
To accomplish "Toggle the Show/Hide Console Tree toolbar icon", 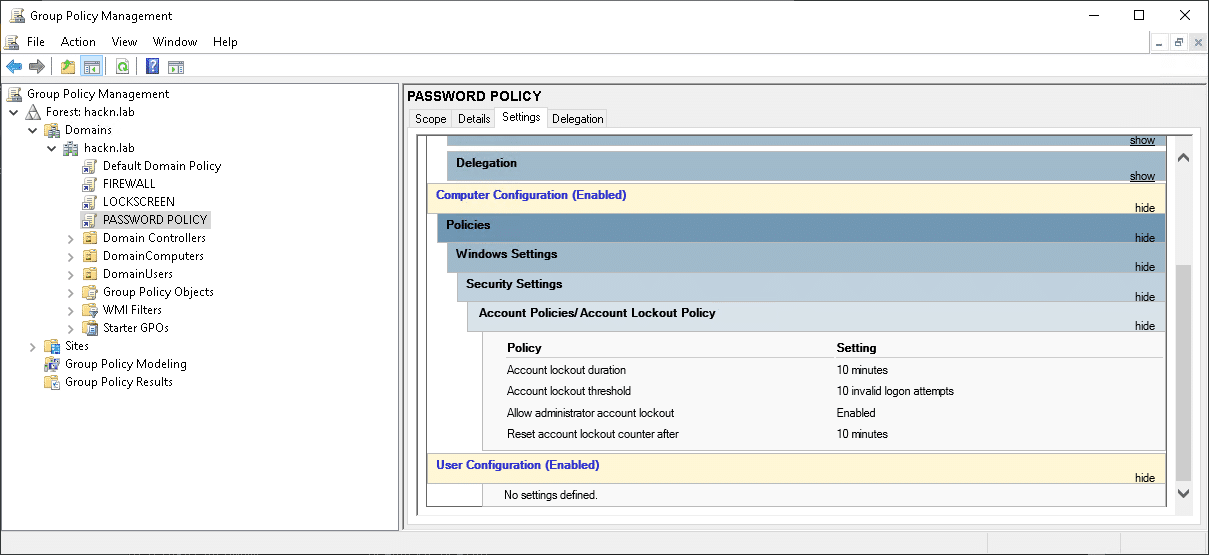I will click(91, 67).
